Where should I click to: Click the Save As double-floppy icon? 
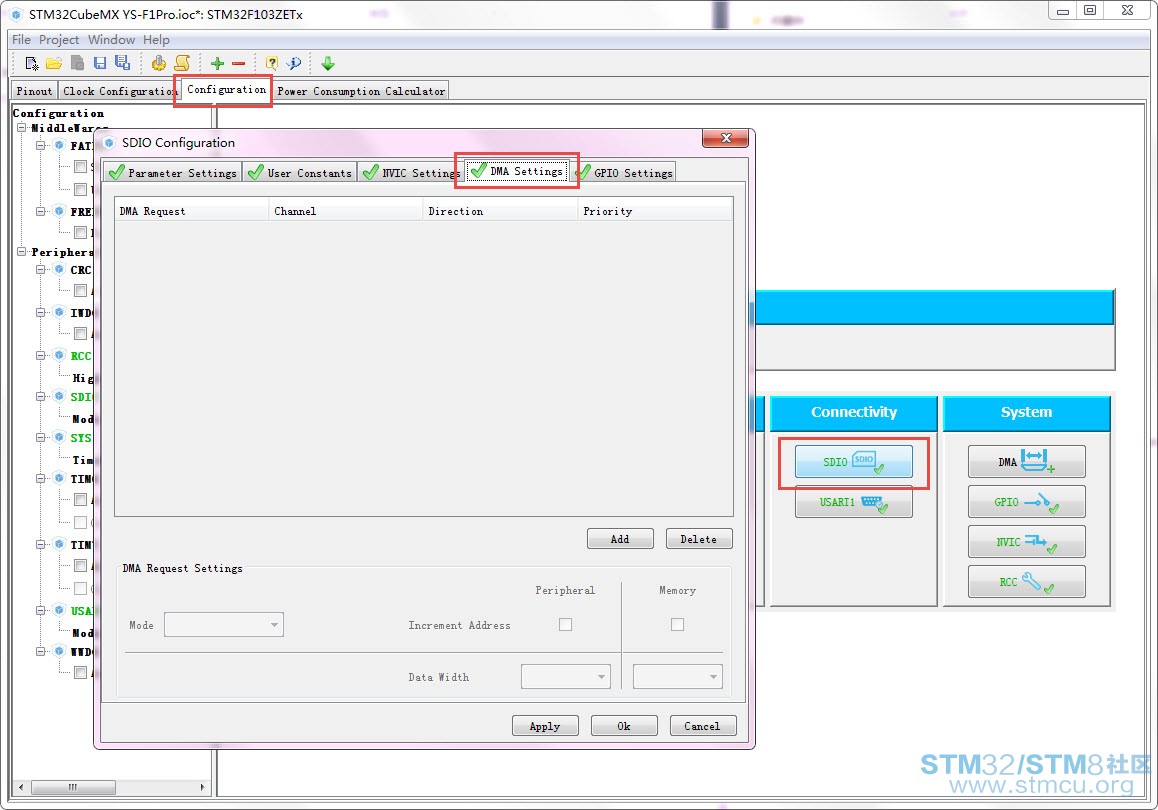pos(123,64)
